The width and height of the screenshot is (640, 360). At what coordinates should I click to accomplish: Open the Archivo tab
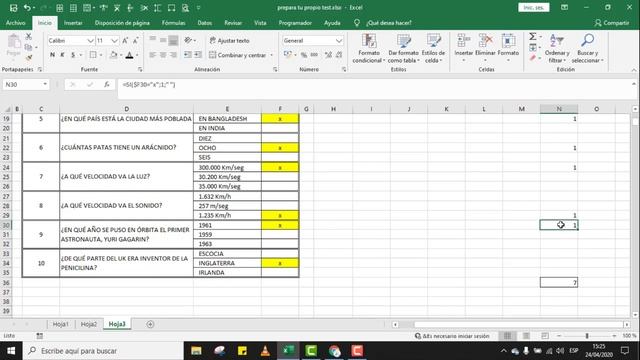[16, 23]
